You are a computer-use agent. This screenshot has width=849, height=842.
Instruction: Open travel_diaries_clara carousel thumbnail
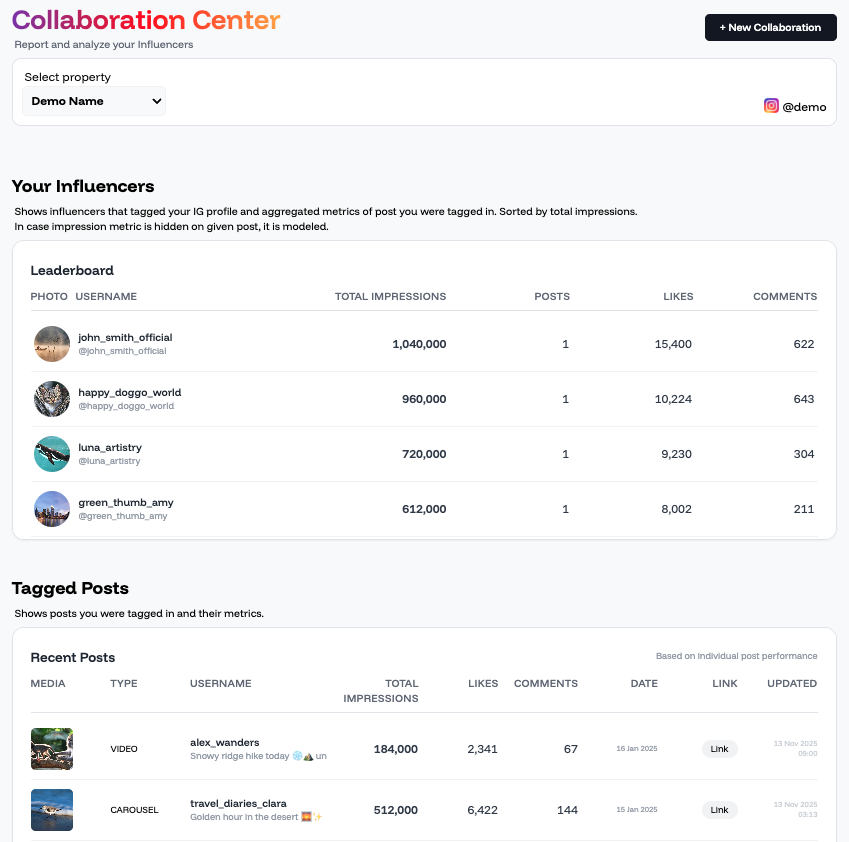click(x=52, y=810)
